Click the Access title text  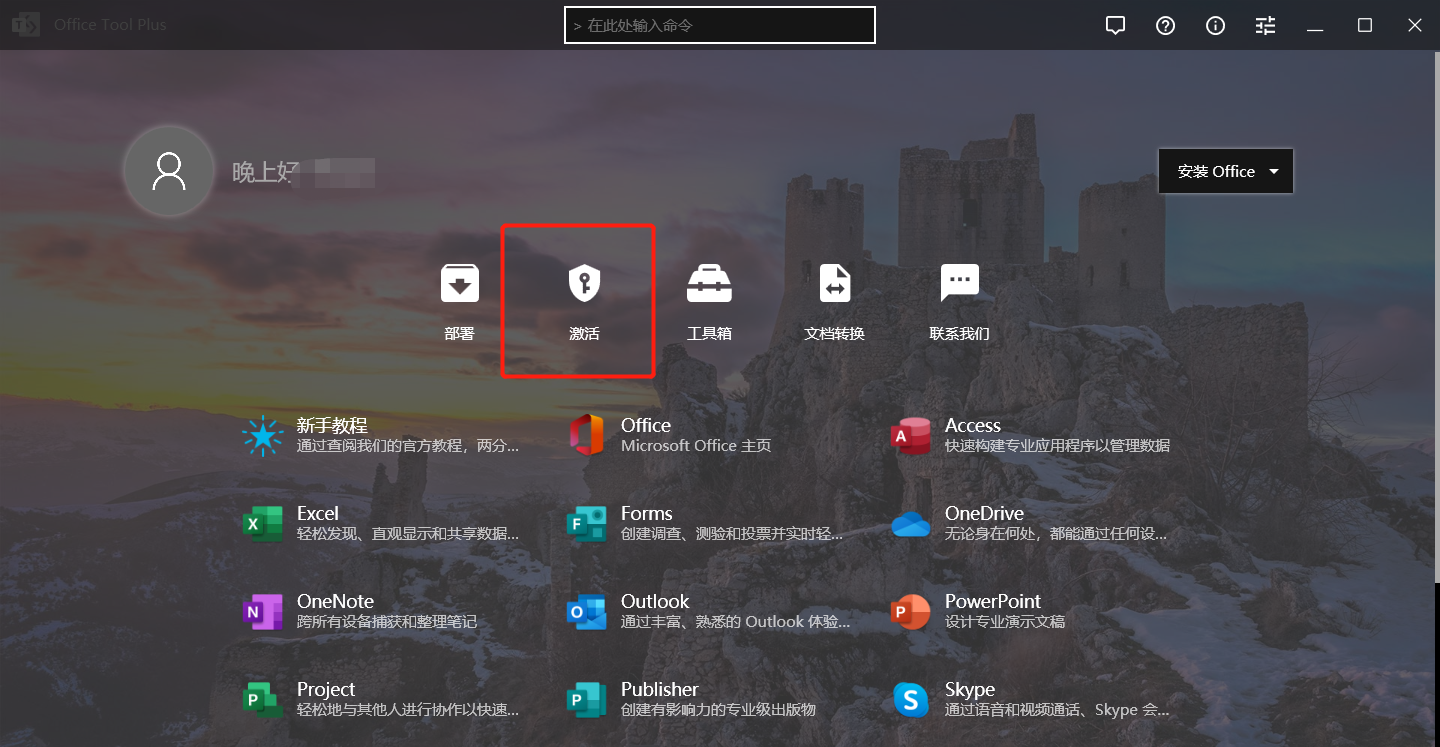(973, 425)
